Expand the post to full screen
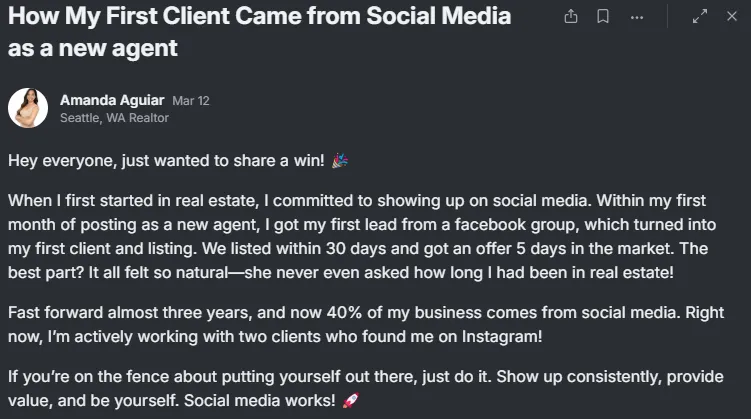The height and width of the screenshot is (419, 751). 700,17
